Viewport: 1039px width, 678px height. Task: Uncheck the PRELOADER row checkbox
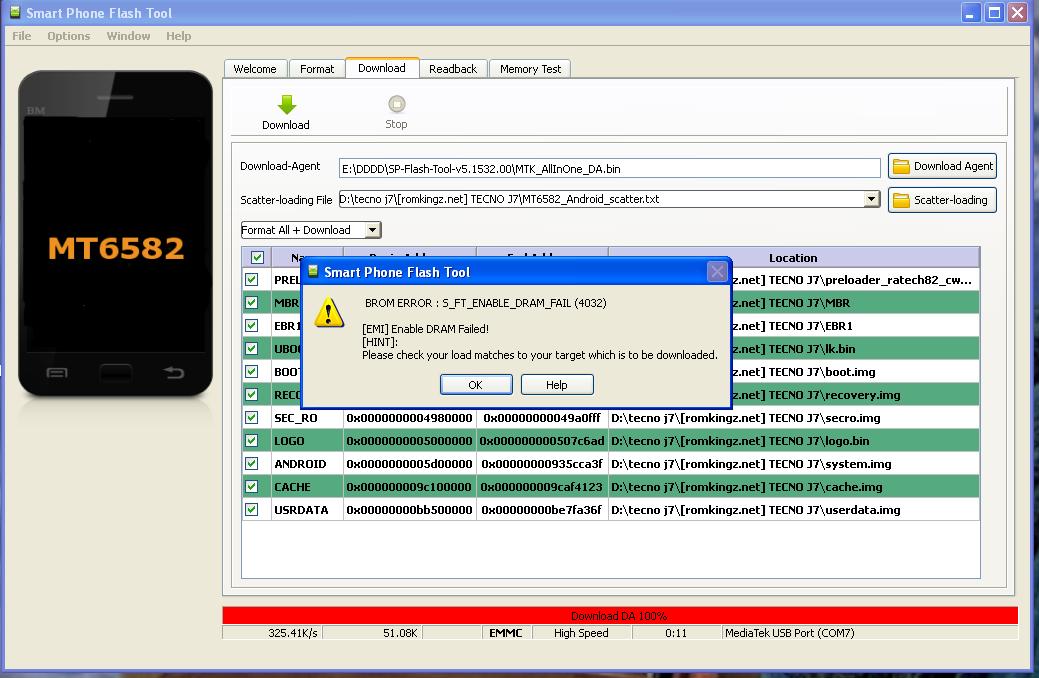[252, 280]
